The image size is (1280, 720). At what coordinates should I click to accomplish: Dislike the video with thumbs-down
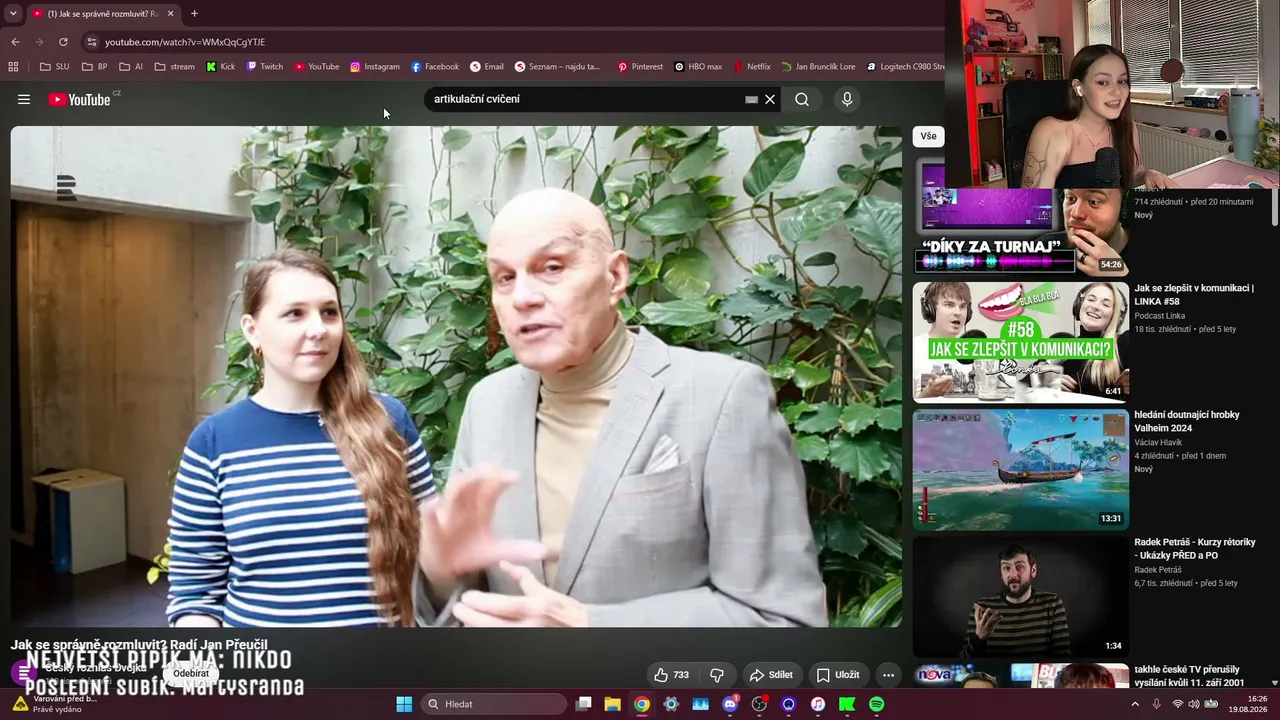[717, 675]
